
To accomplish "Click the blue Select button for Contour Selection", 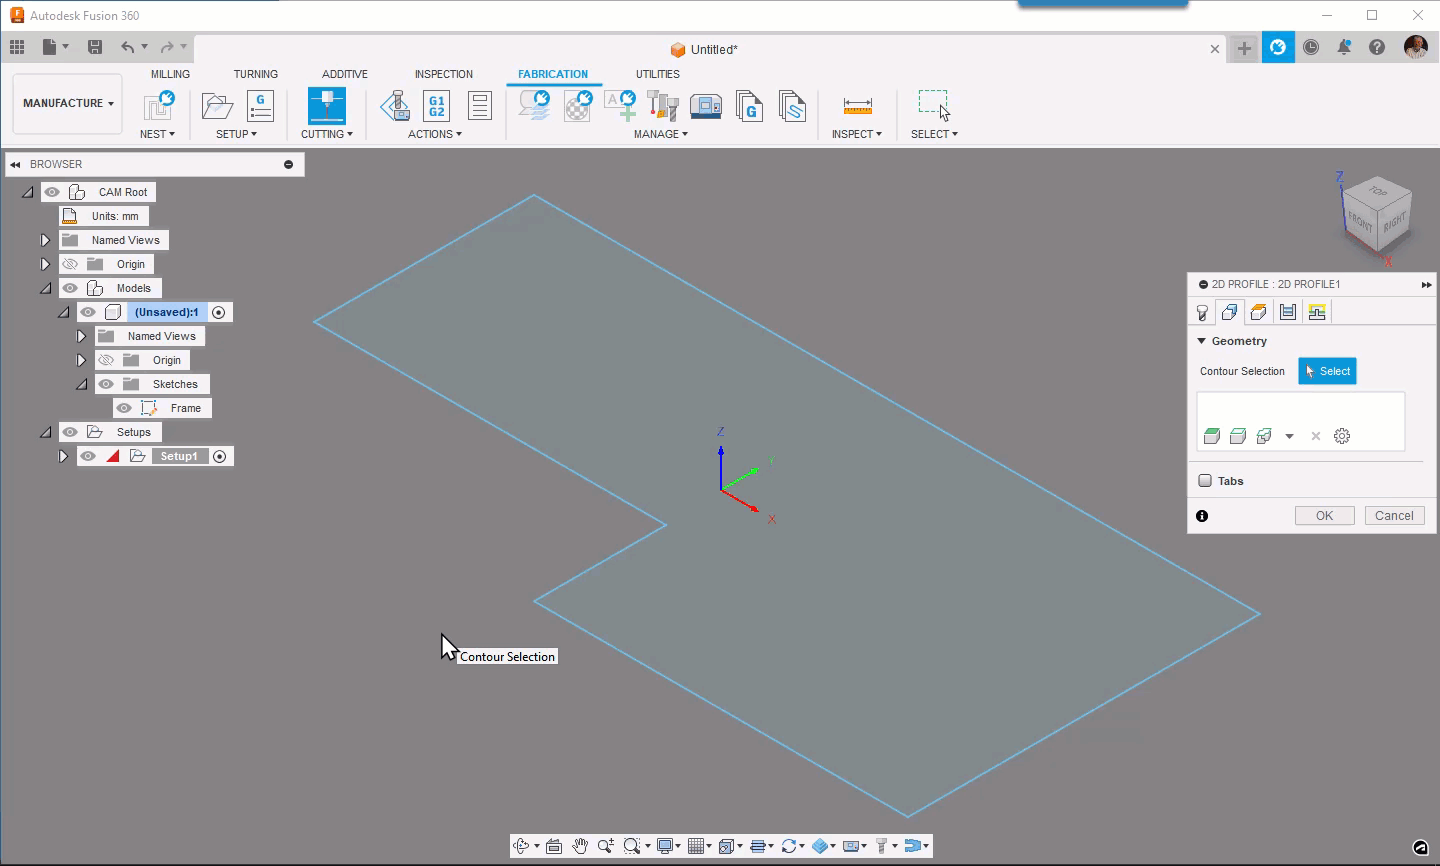I will (1327, 371).
